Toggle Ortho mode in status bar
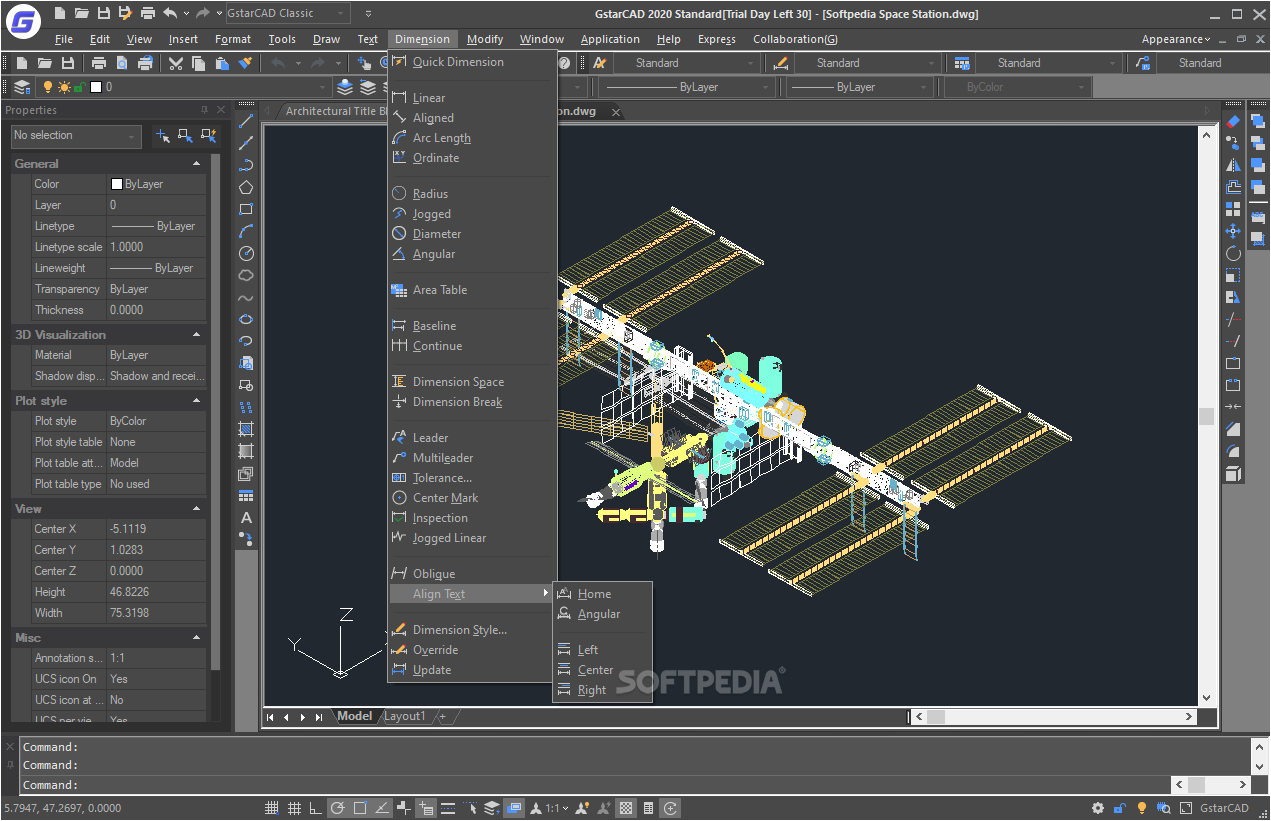The width and height of the screenshot is (1271, 821). (316, 808)
